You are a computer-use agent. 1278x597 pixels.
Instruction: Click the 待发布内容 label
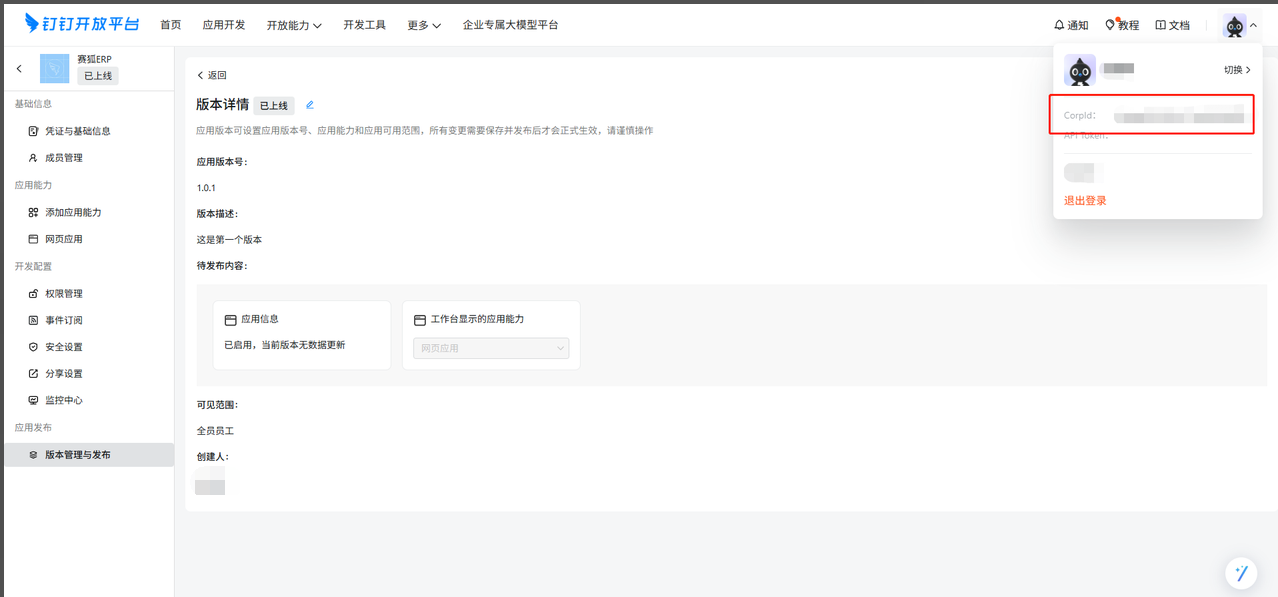point(222,266)
